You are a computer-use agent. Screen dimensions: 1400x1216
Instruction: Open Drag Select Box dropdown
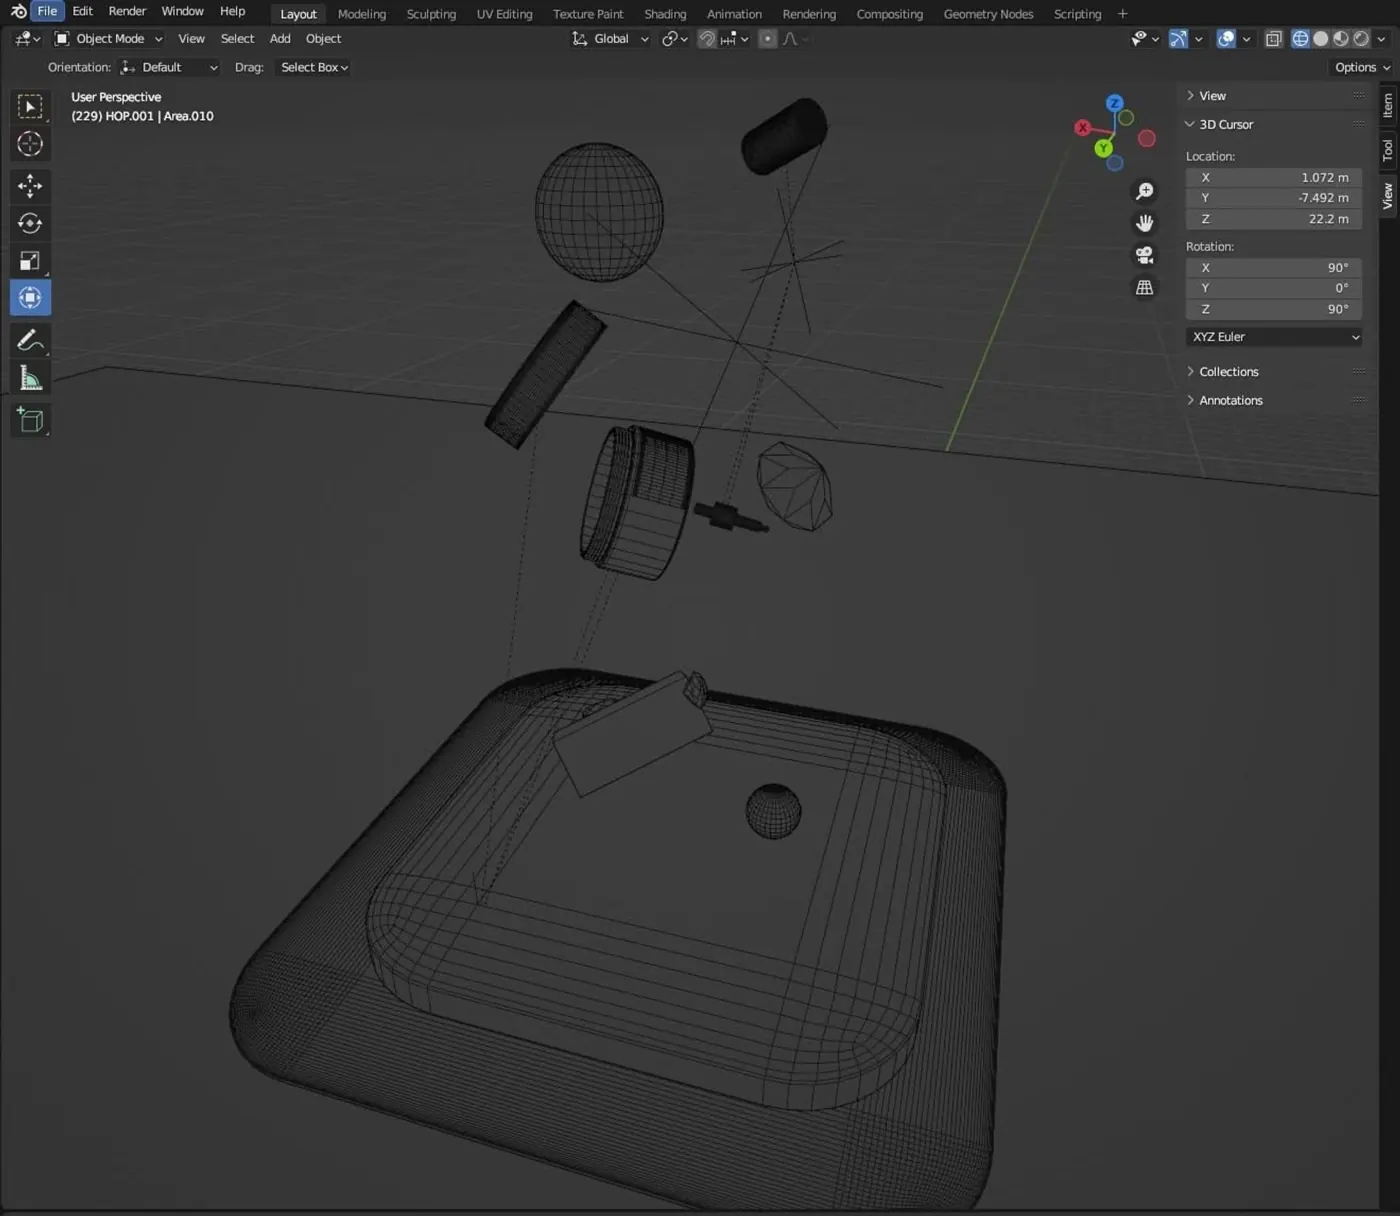coord(314,67)
